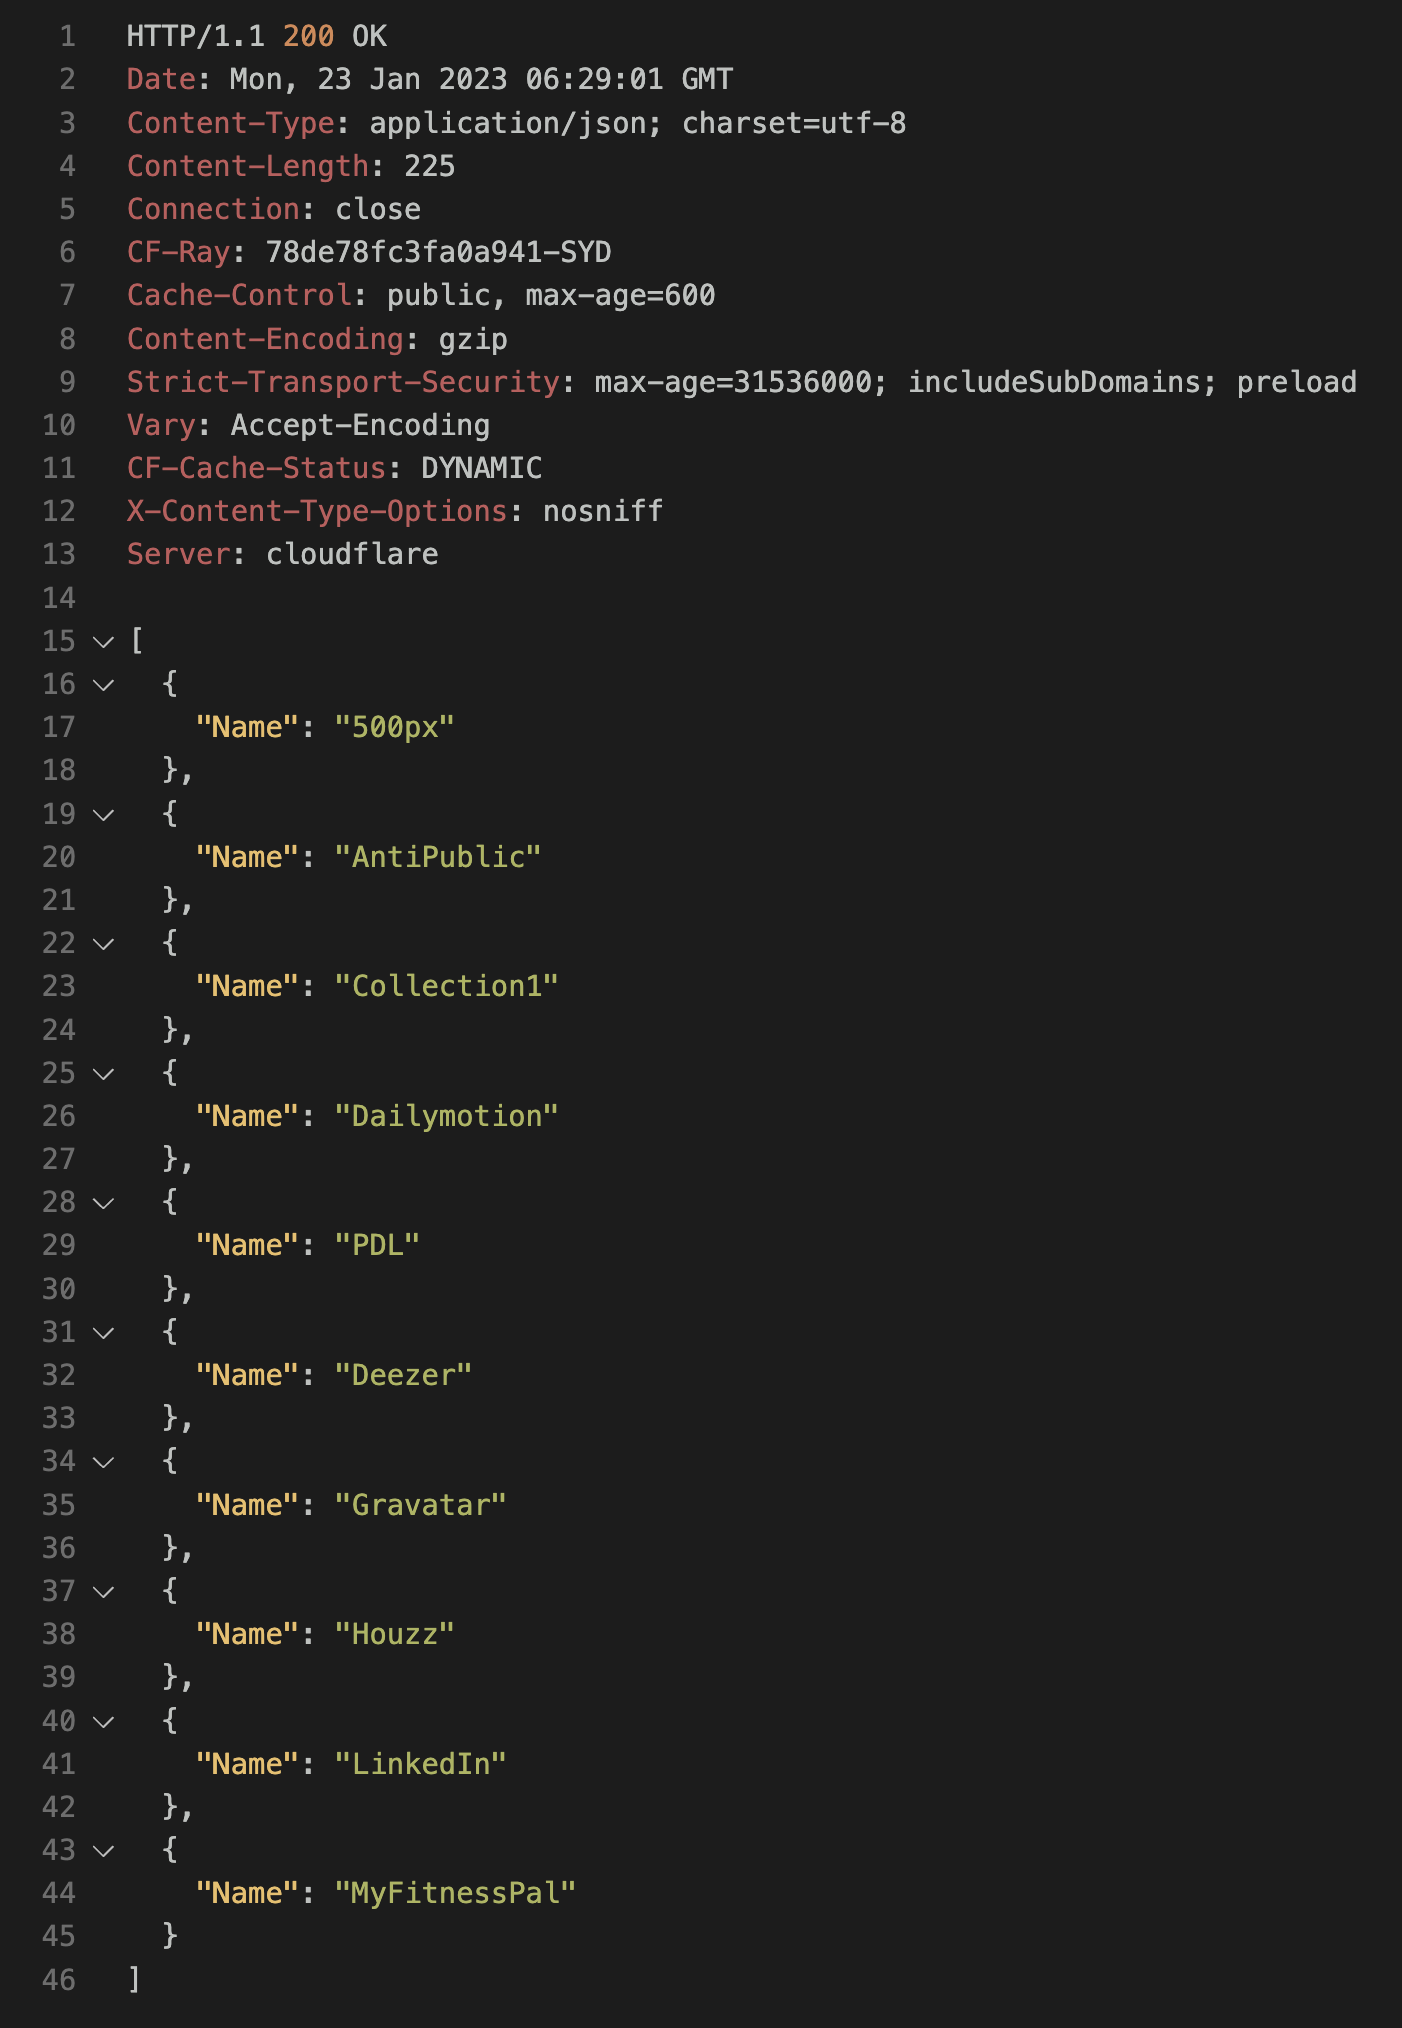The height and width of the screenshot is (2028, 1402).
Task: Fold the MyFitnessPal object block
Action: (x=103, y=1851)
